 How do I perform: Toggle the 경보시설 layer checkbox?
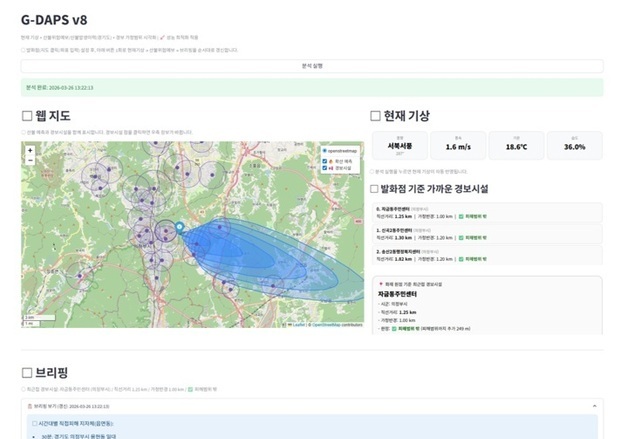click(324, 168)
